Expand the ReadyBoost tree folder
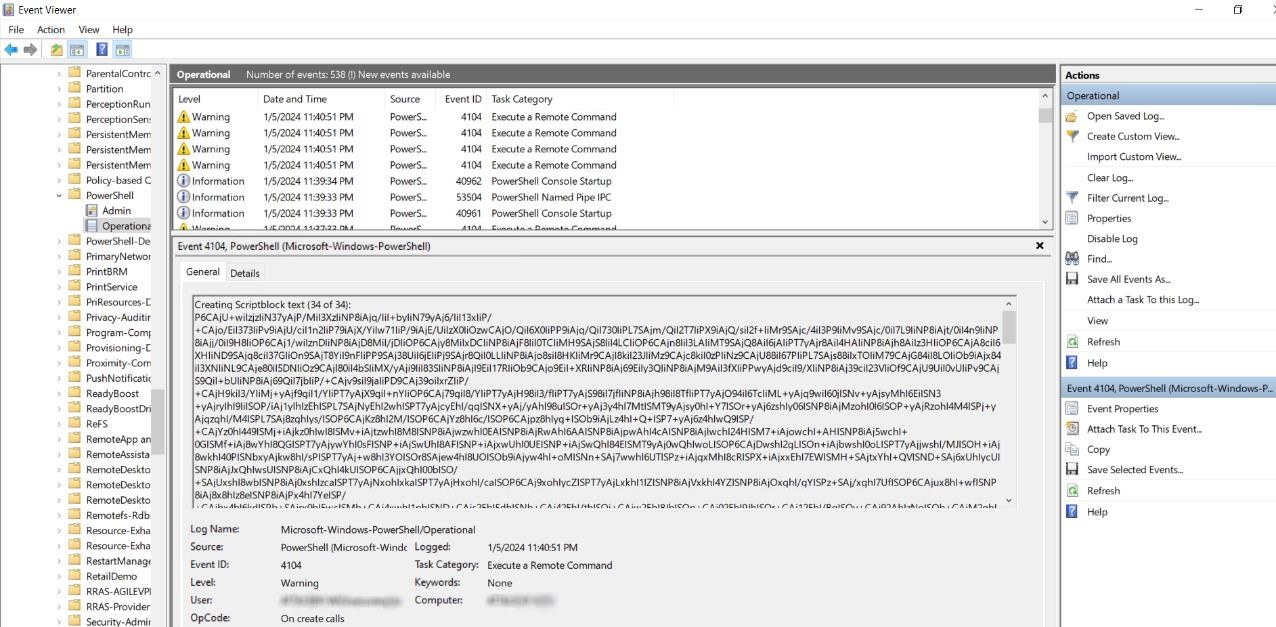Image resolution: width=1276 pixels, height=627 pixels. (x=60, y=394)
